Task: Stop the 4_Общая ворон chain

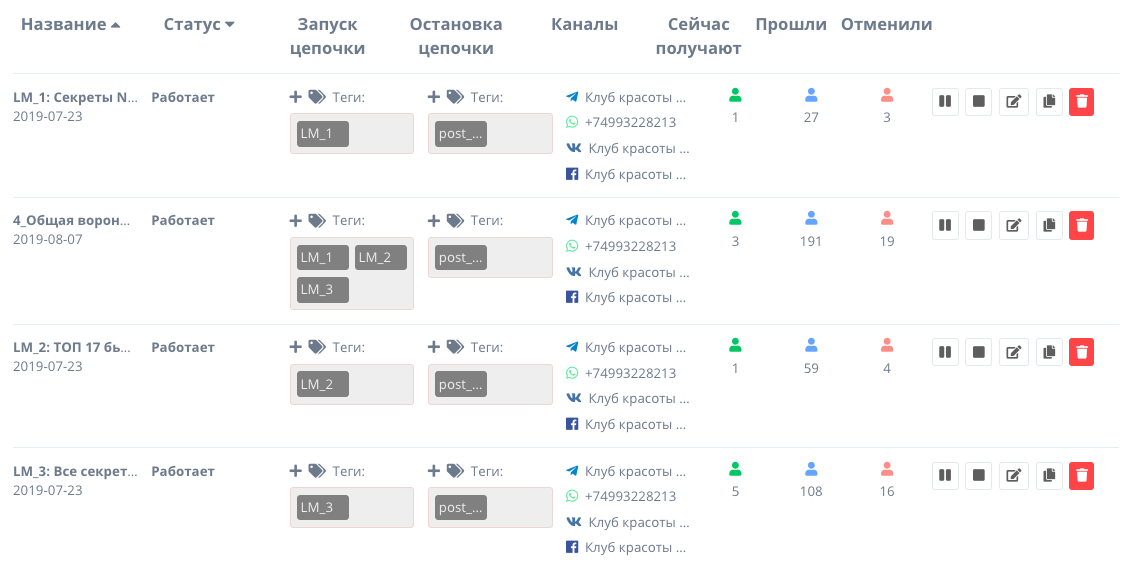Action: (x=978, y=225)
